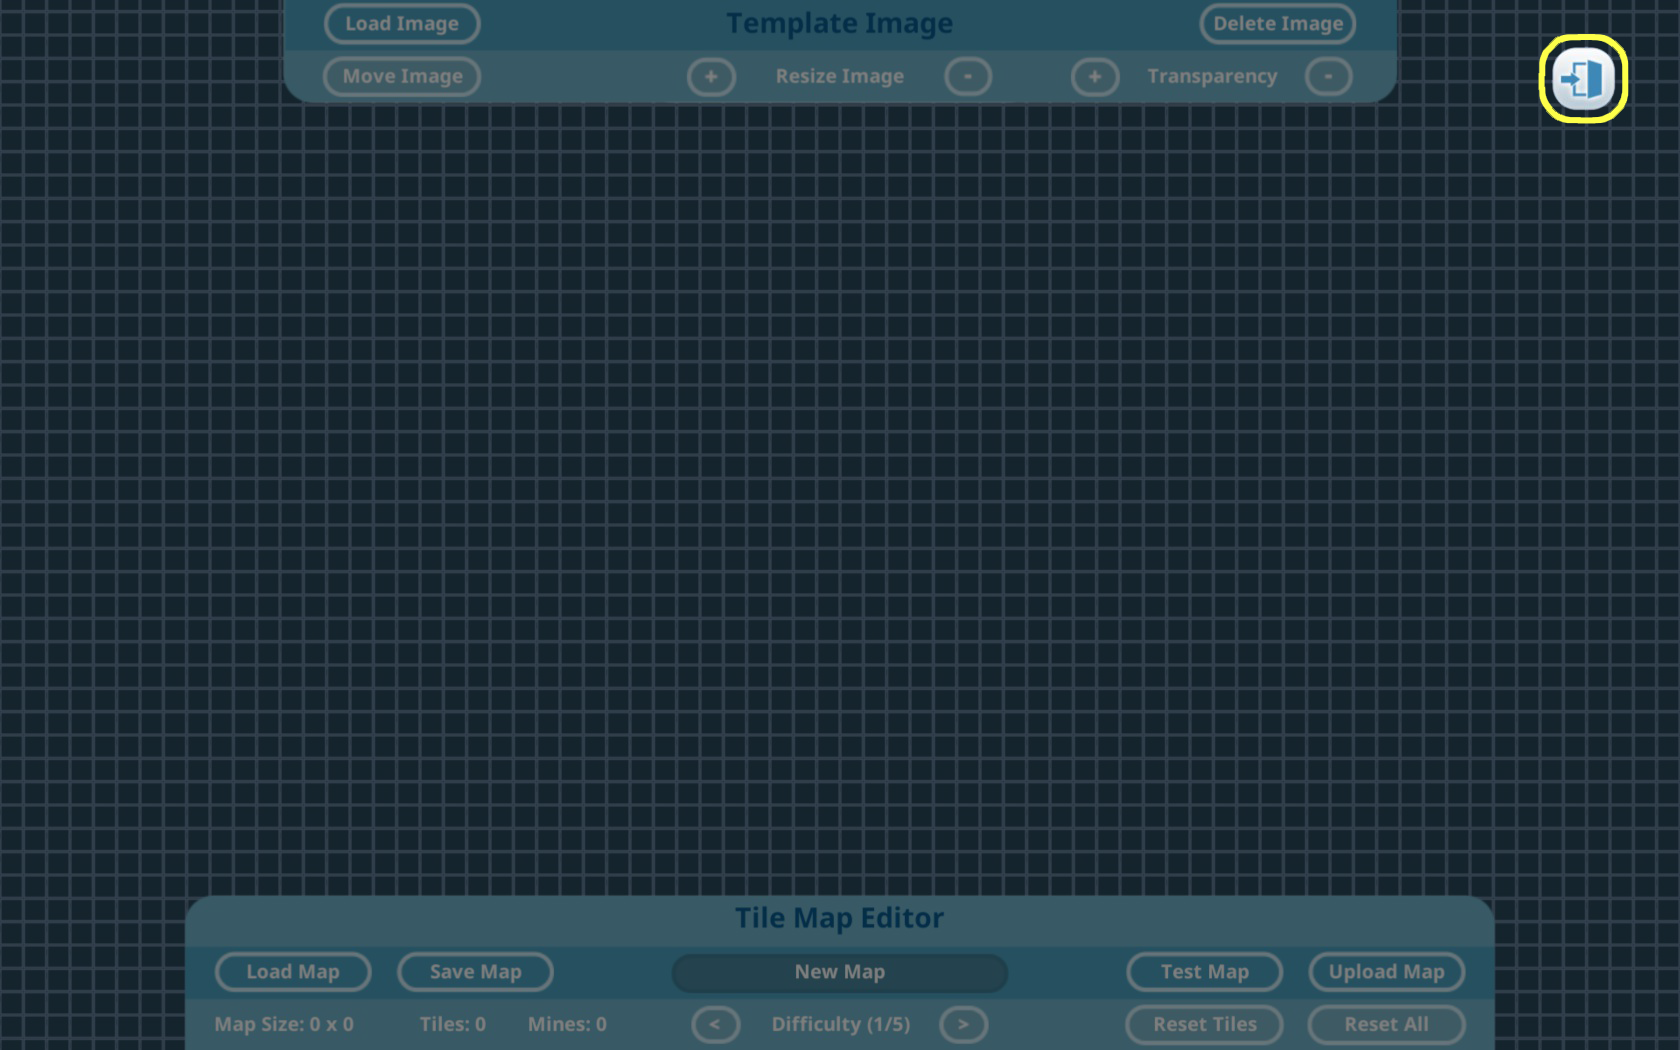Click the Load Image button
Viewport: 1680px width, 1050px height.
click(402, 24)
